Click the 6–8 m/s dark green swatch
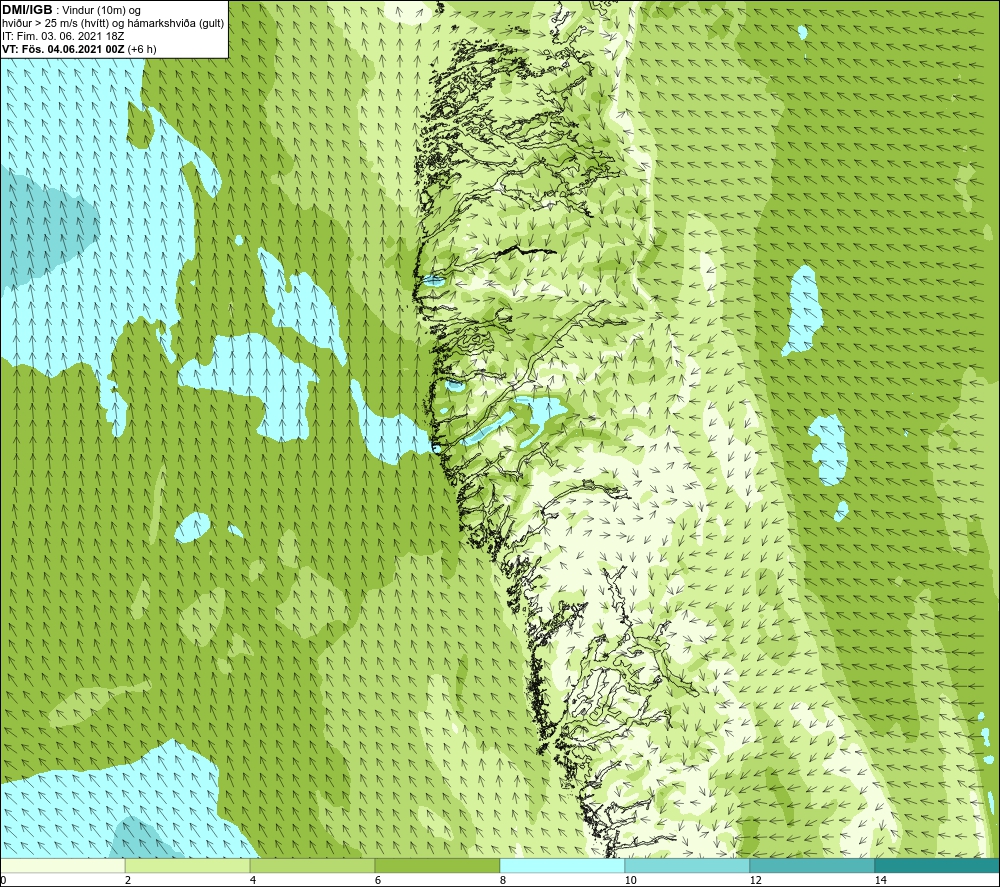The width and height of the screenshot is (1000, 887). (438, 866)
